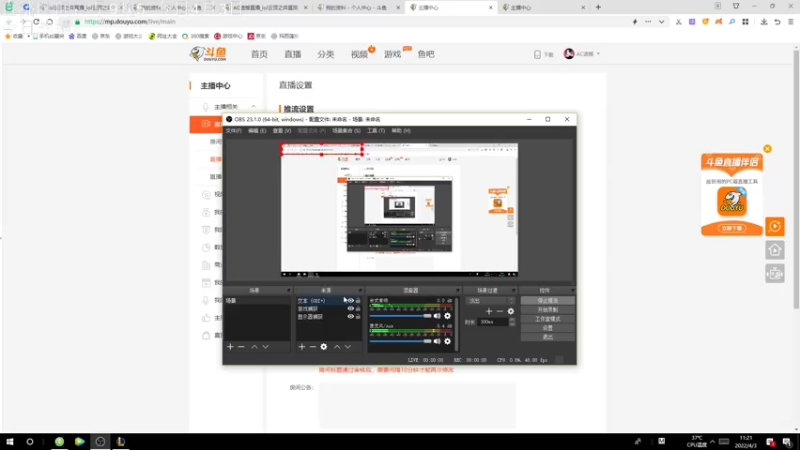Mute desktop audio with the speaker icon
This screenshot has height=450, width=800.
click(x=437, y=316)
